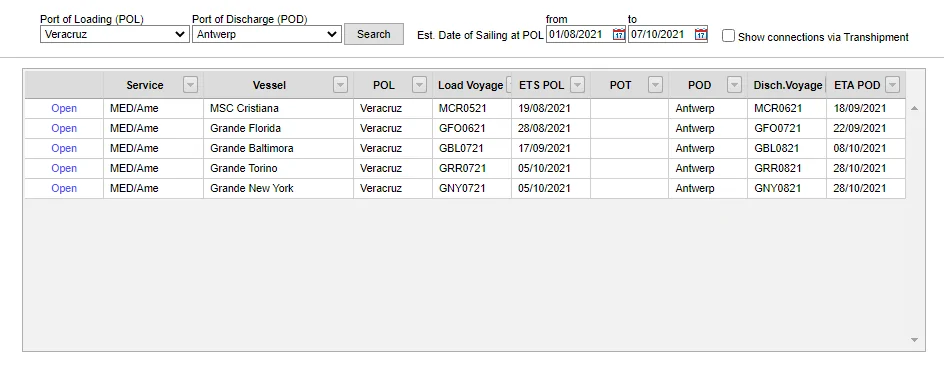Open the Vessel column filter dropdown
Viewport: 944px width, 367px height.
tap(340, 85)
